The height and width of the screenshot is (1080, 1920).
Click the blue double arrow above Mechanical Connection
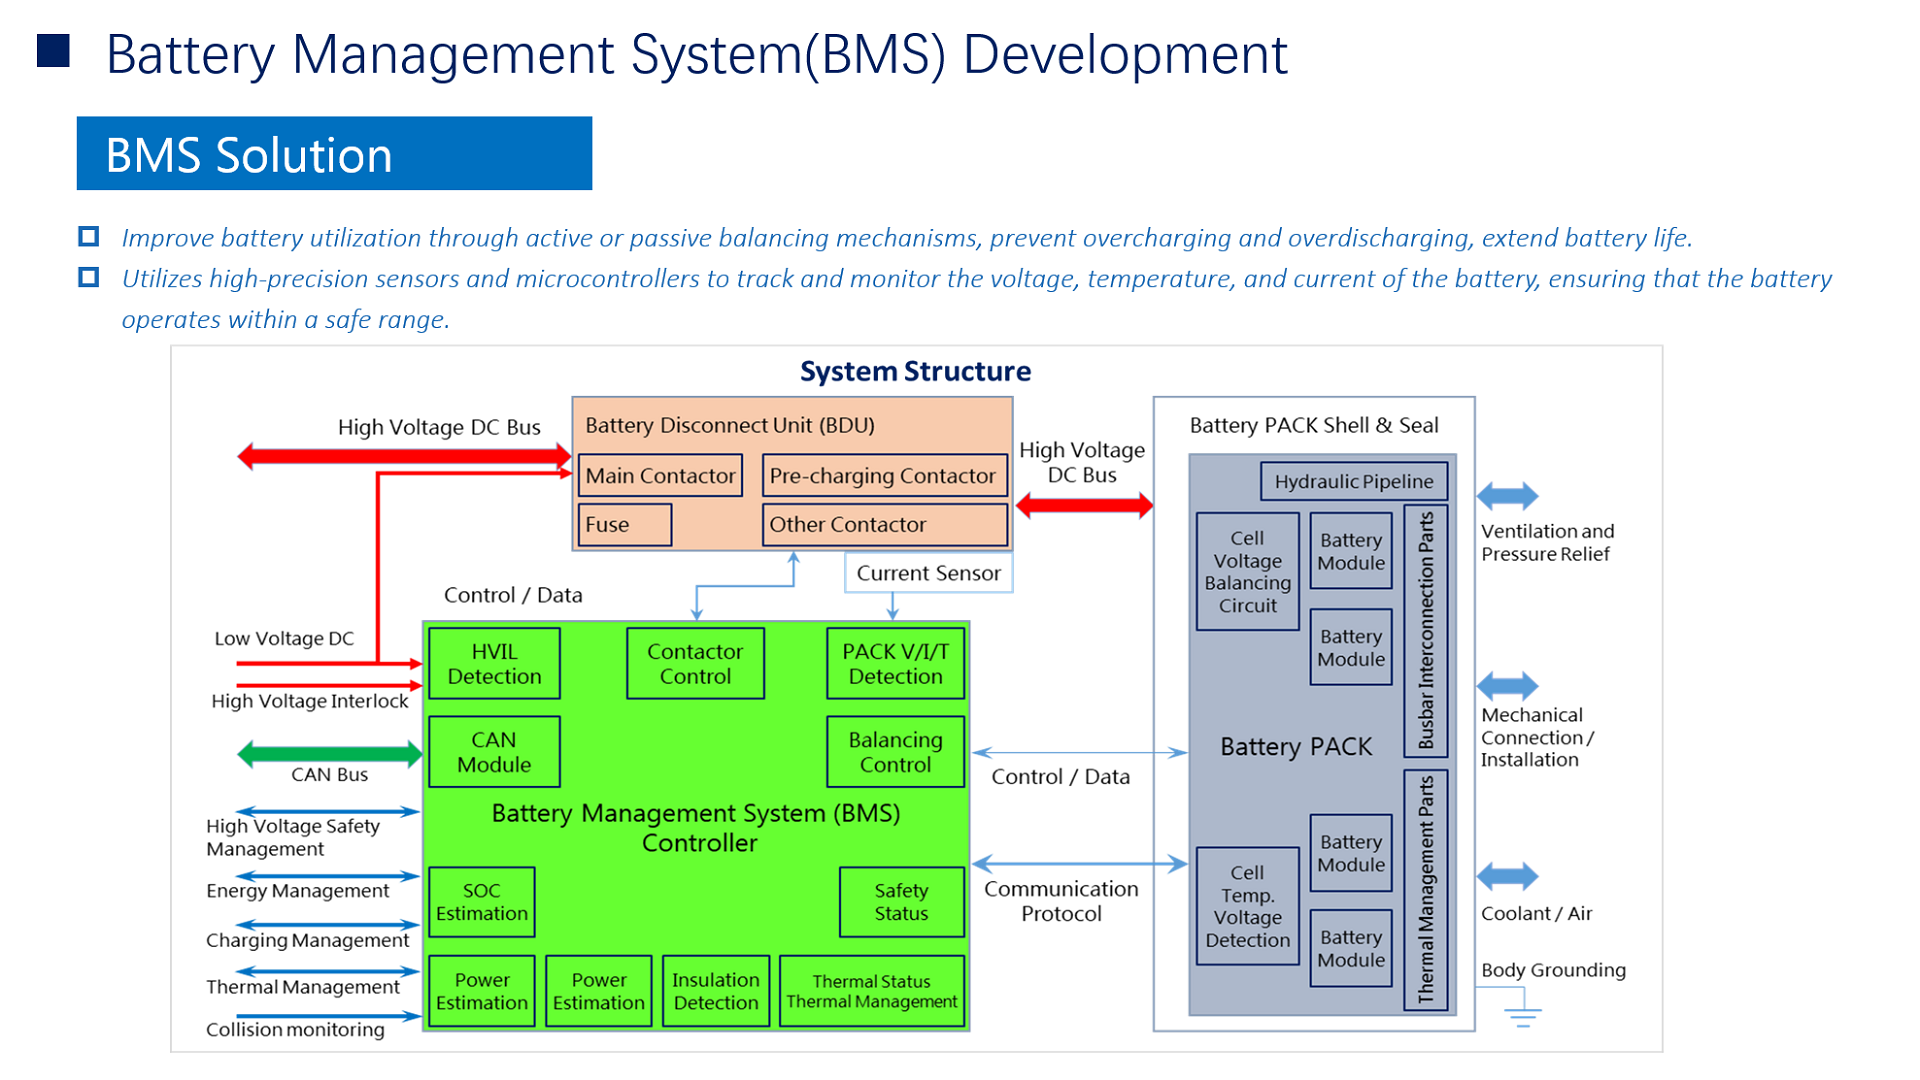(x=1507, y=686)
